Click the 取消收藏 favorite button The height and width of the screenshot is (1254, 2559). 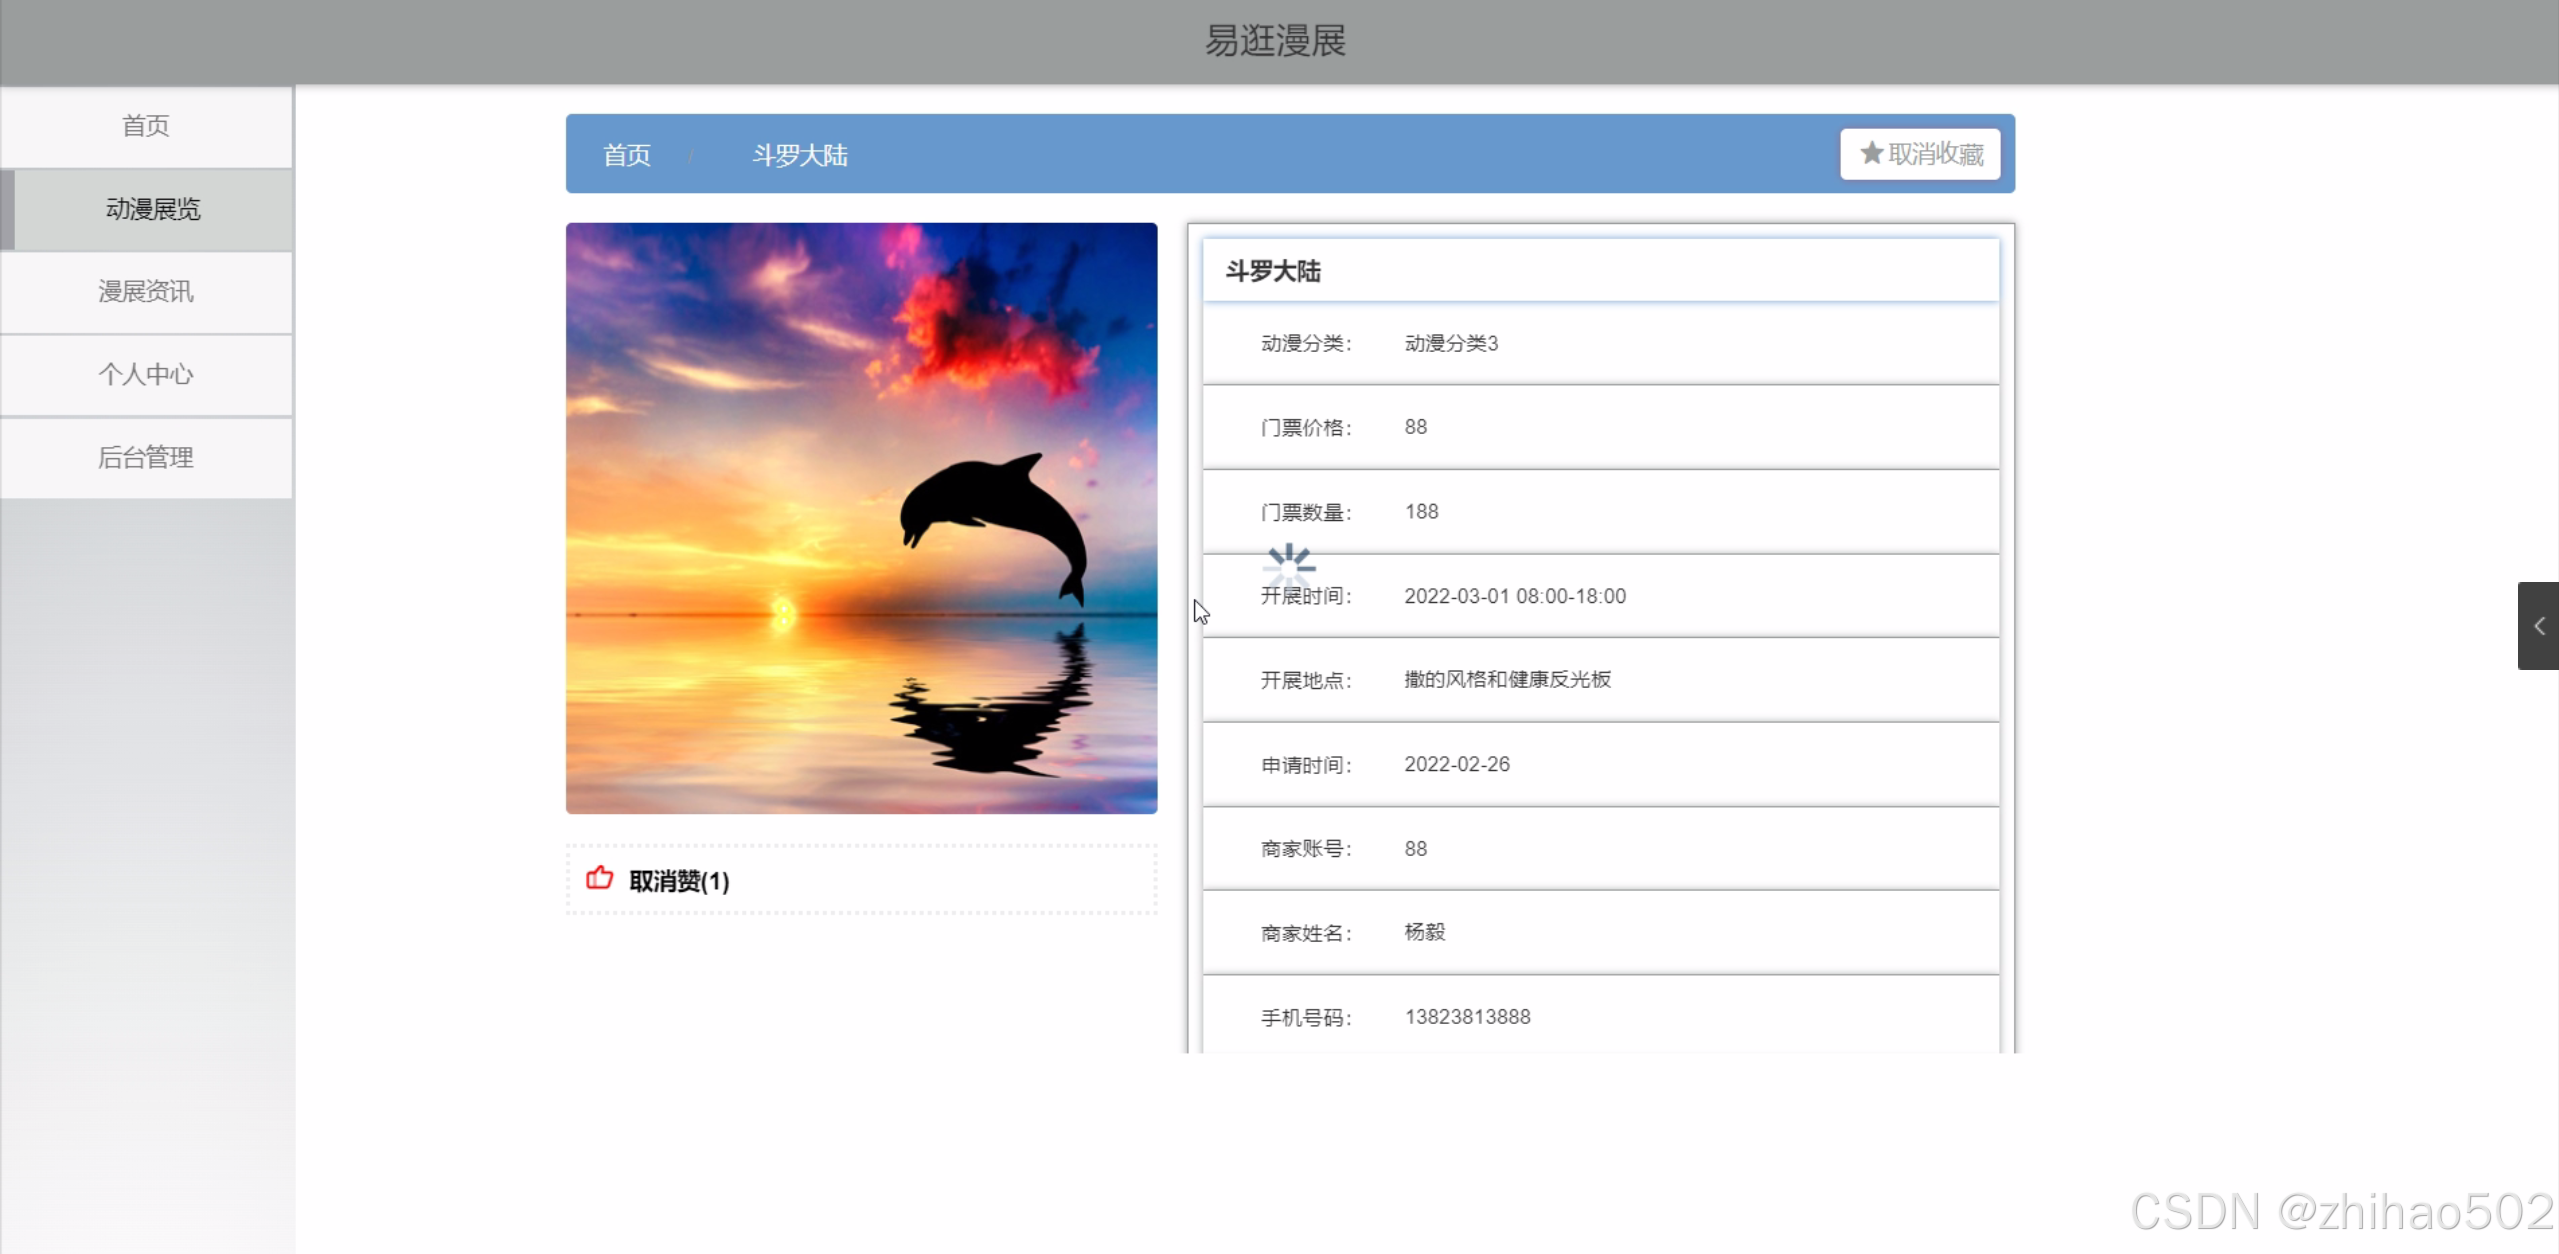point(1920,154)
